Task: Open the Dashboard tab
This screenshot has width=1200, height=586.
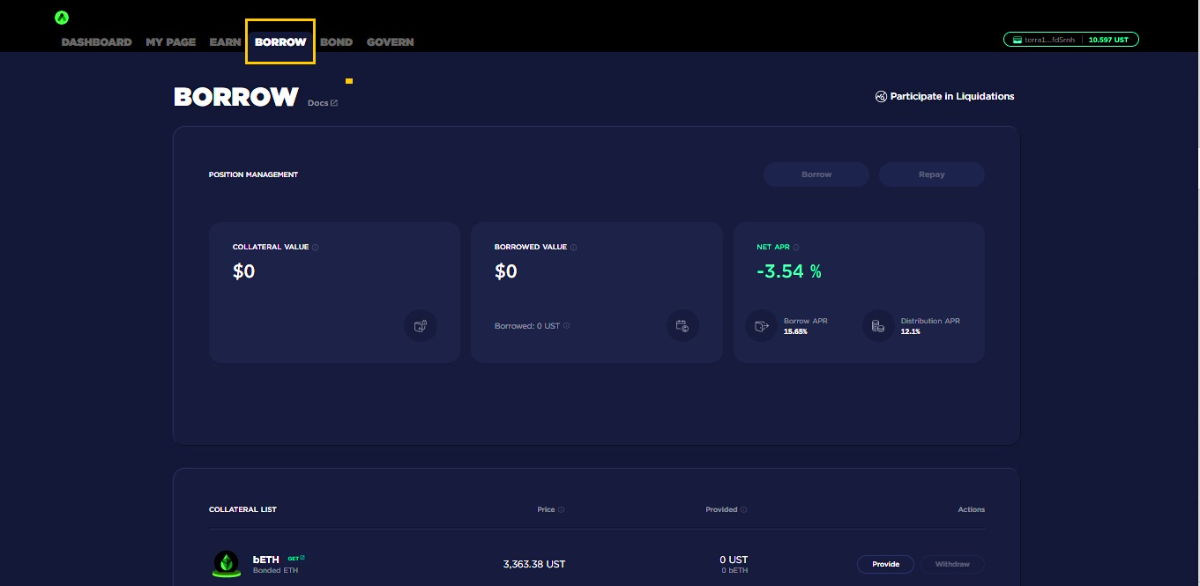Action: (x=96, y=42)
